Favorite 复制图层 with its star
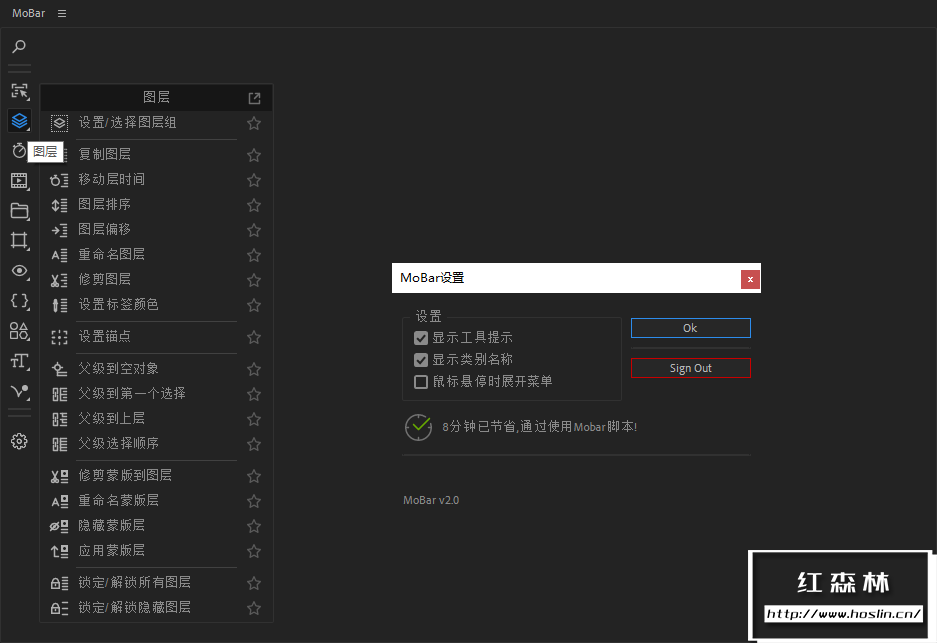937x643 pixels. coord(254,155)
